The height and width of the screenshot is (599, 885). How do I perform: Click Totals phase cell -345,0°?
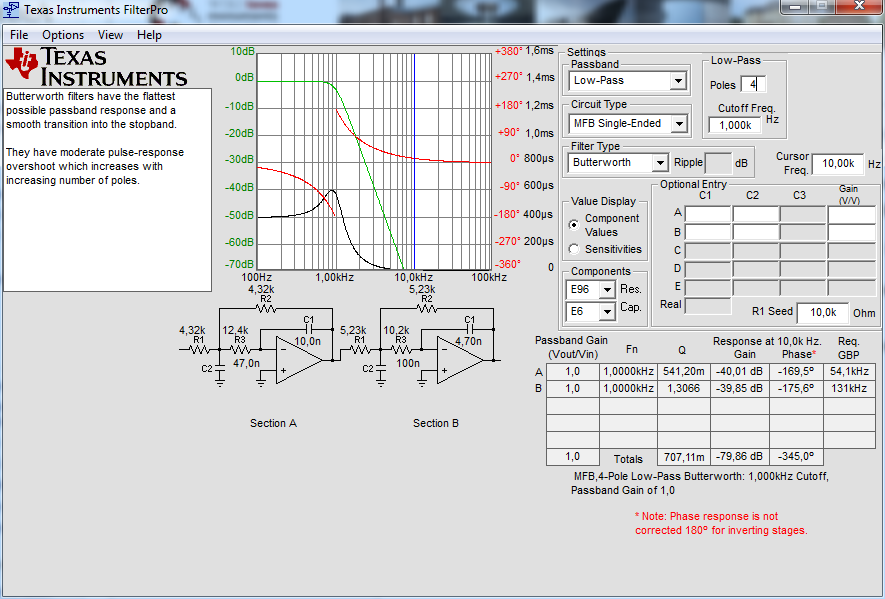click(x=796, y=456)
